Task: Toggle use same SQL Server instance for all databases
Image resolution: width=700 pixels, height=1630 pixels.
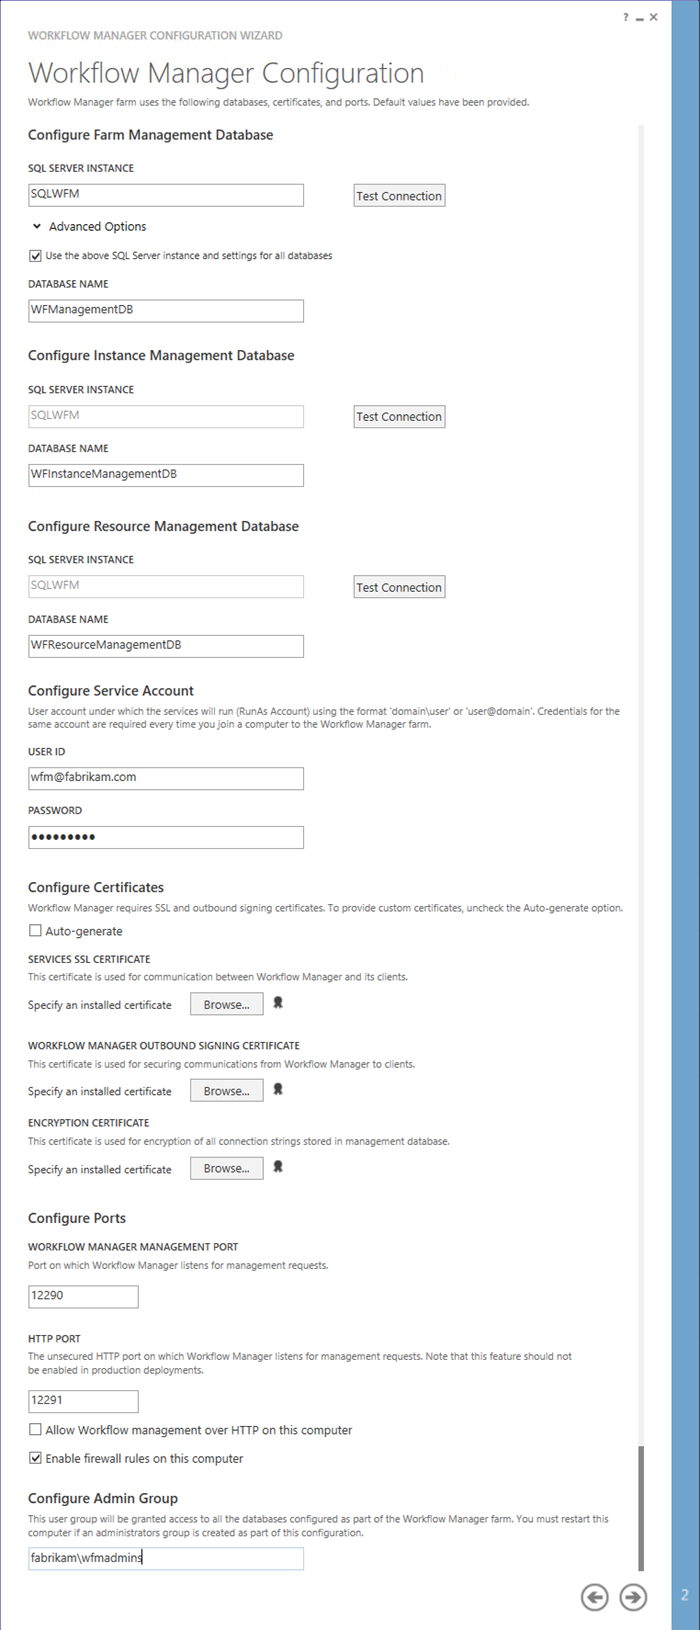Action: [35, 256]
